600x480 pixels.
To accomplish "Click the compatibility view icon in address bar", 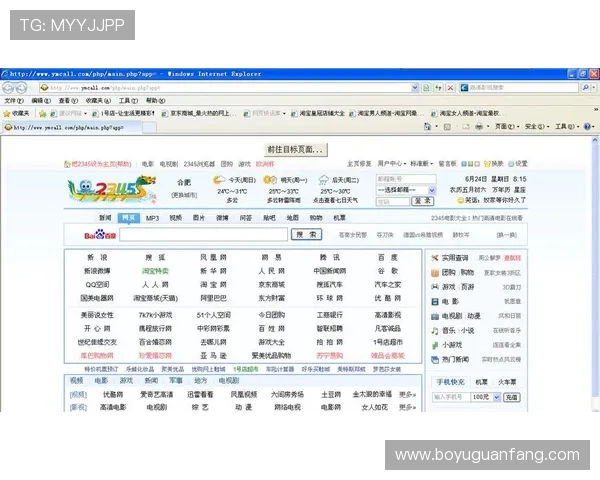I will [426, 88].
